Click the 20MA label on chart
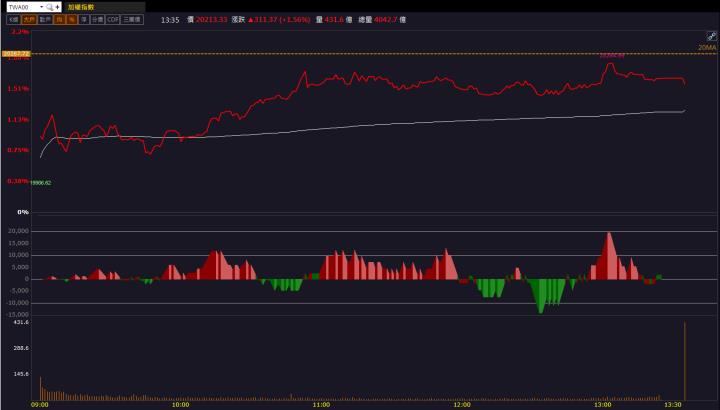The height and width of the screenshot is (410, 720). 707,47
